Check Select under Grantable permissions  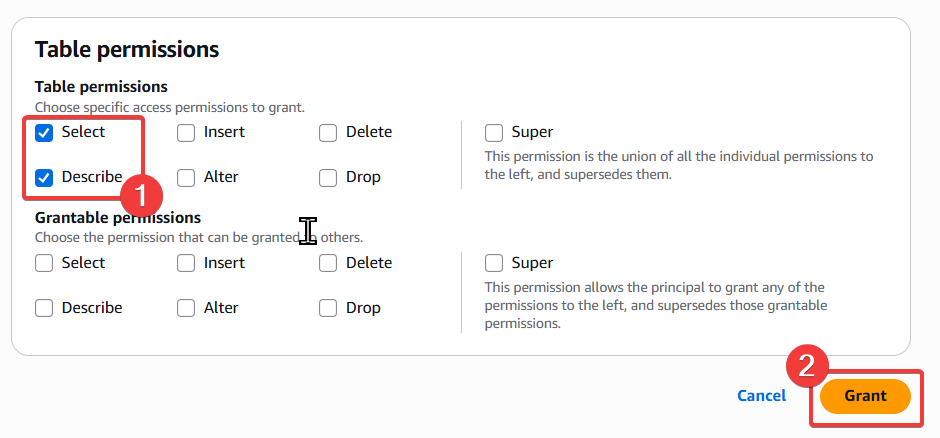pyautogui.click(x=44, y=263)
